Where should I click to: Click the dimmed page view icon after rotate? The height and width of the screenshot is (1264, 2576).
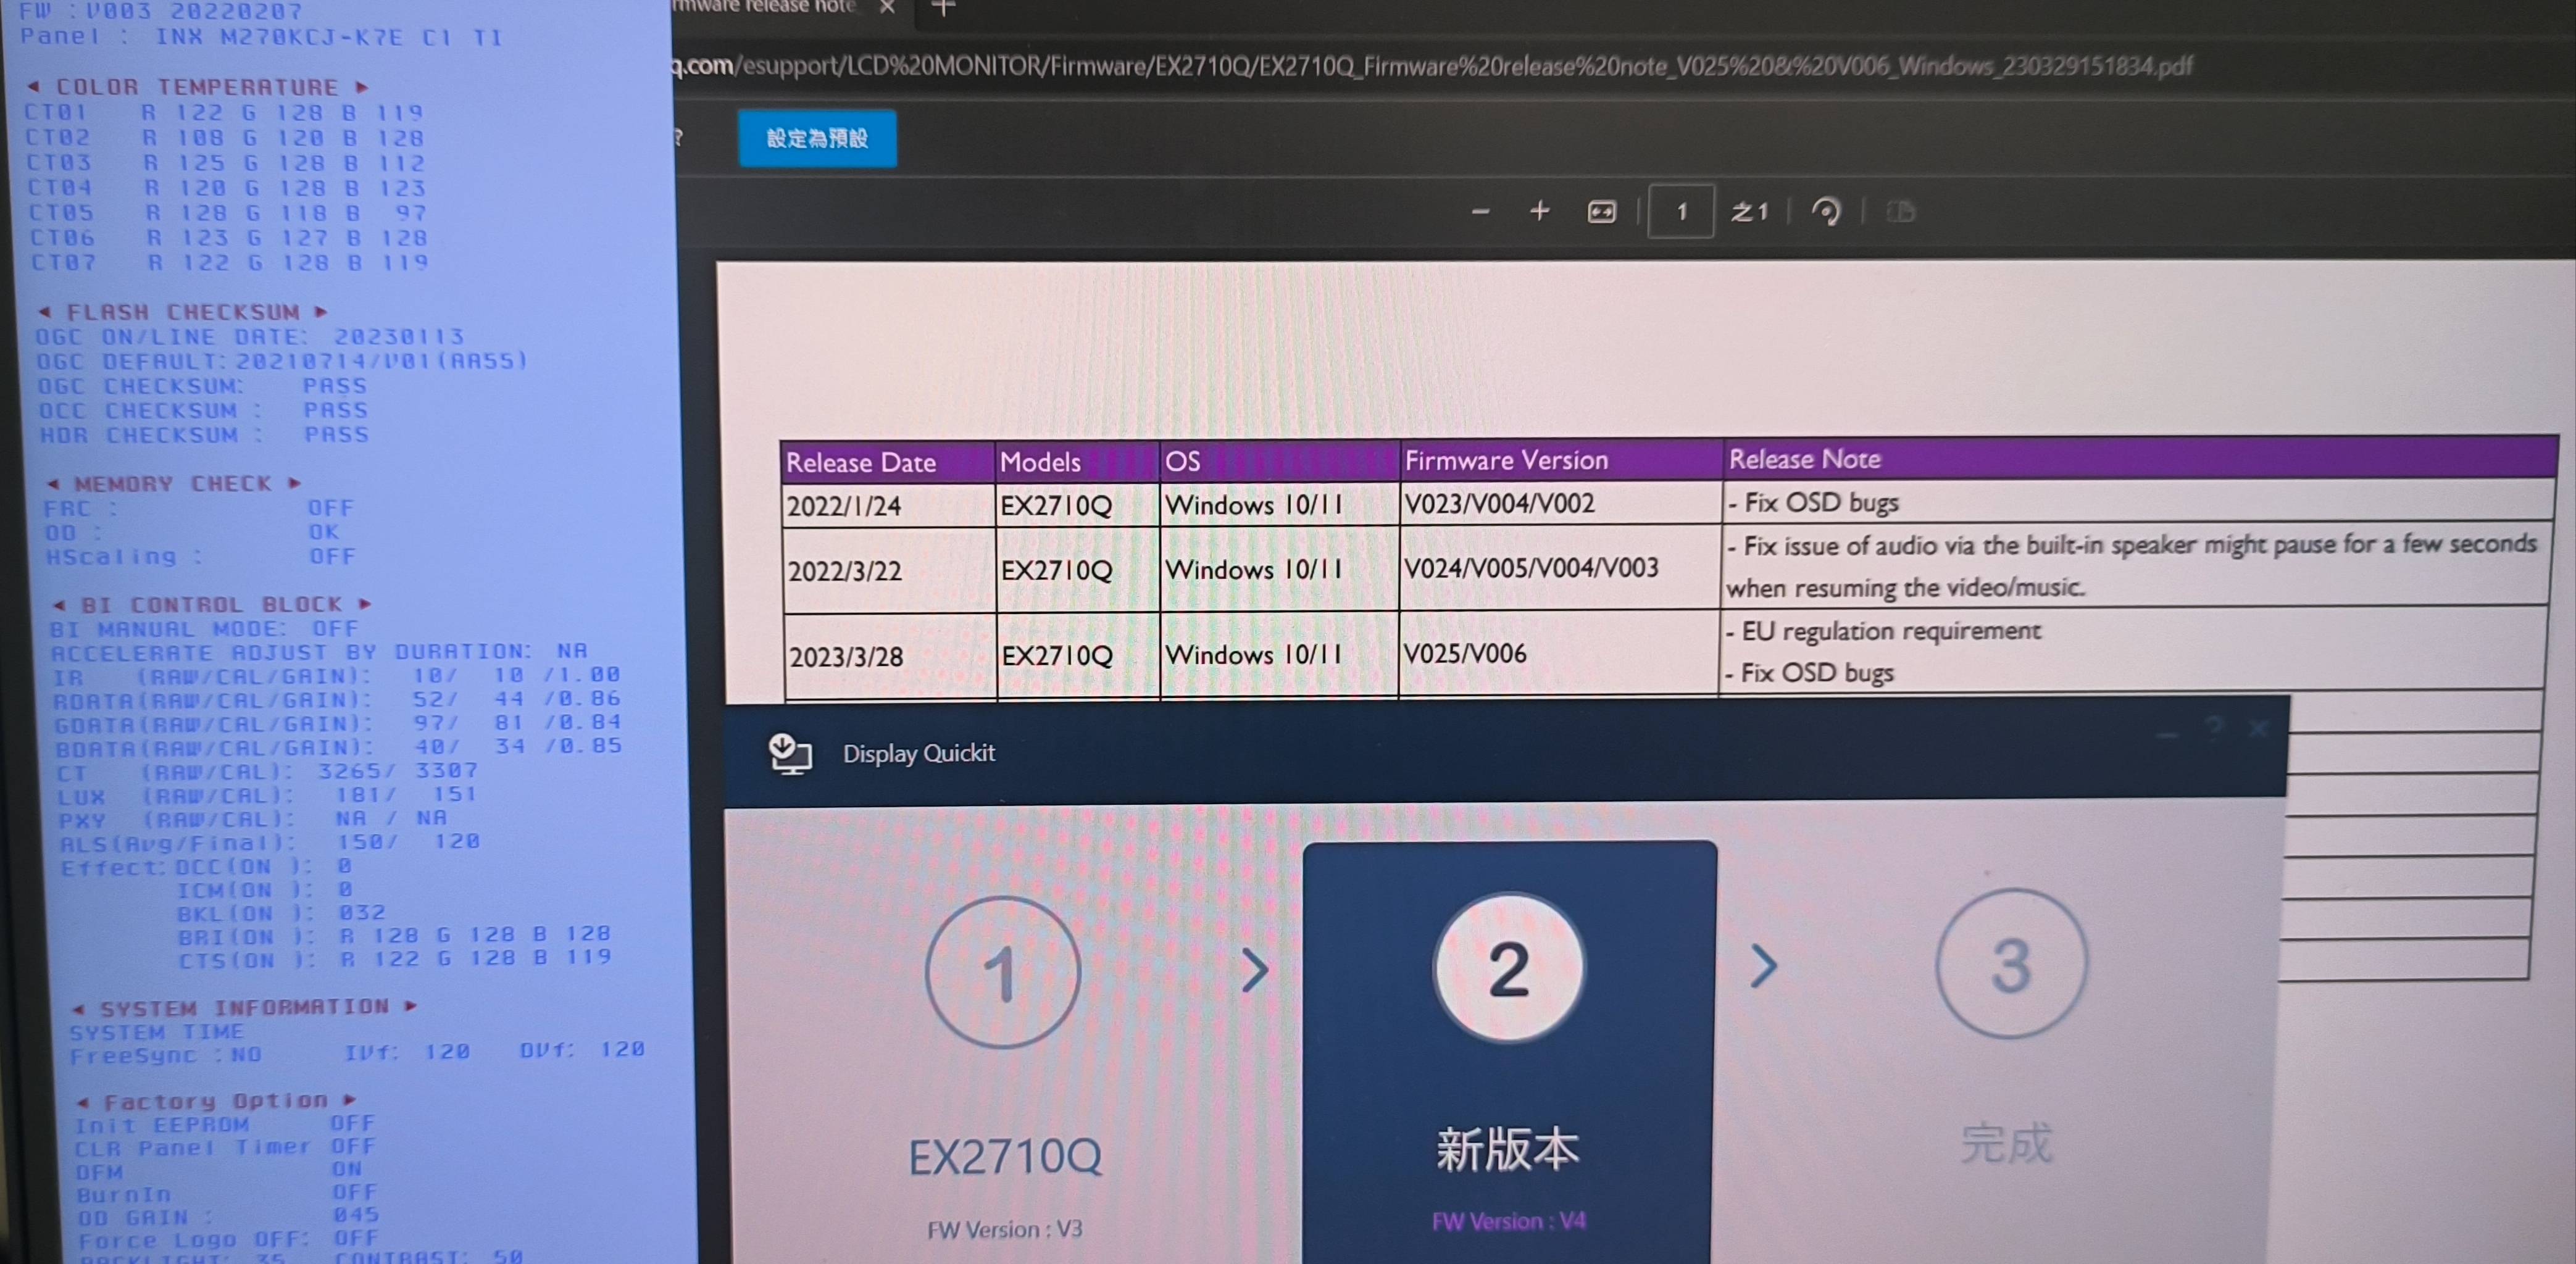pyautogui.click(x=1900, y=212)
